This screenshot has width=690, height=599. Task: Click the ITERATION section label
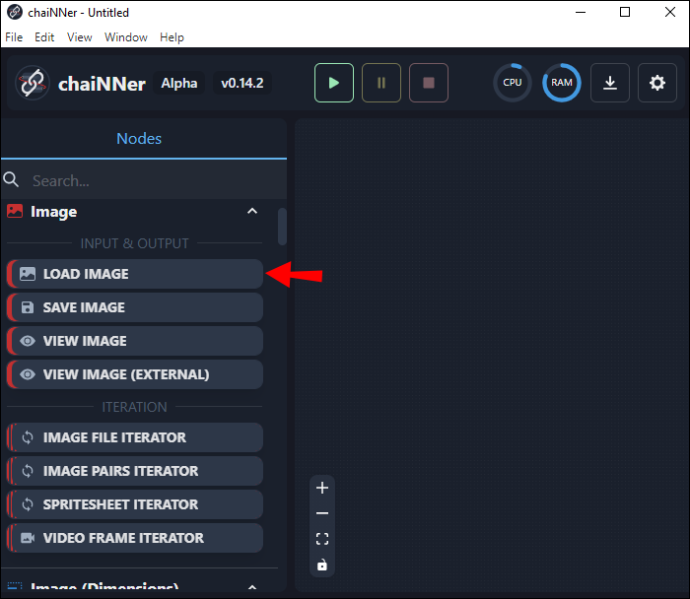(x=134, y=407)
